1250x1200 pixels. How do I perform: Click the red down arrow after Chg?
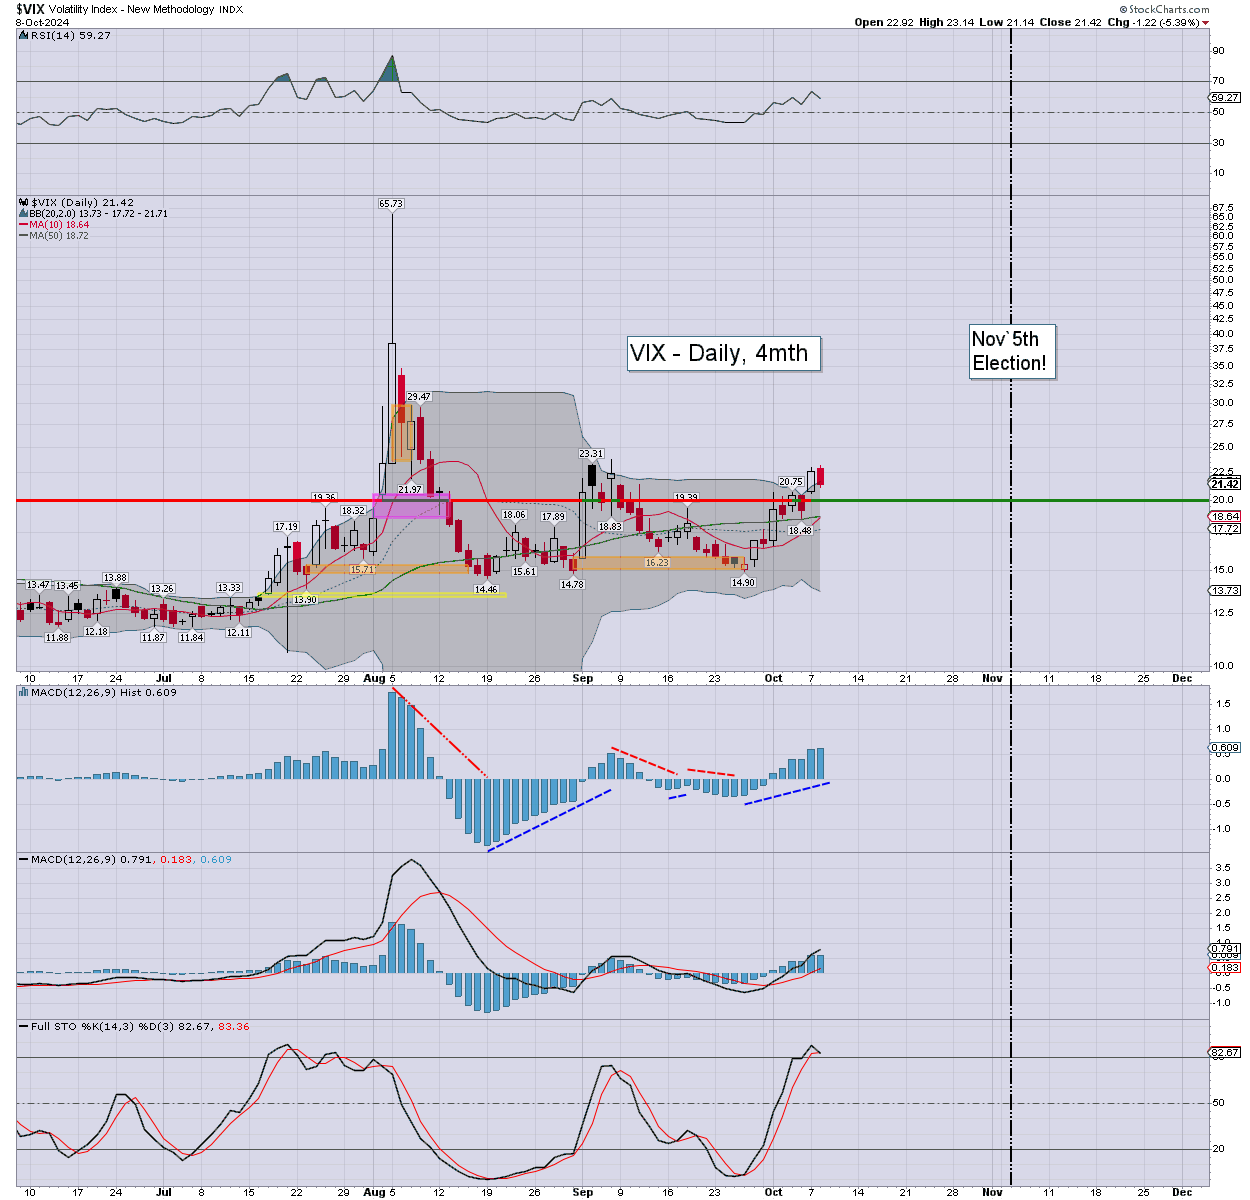[1205, 22]
